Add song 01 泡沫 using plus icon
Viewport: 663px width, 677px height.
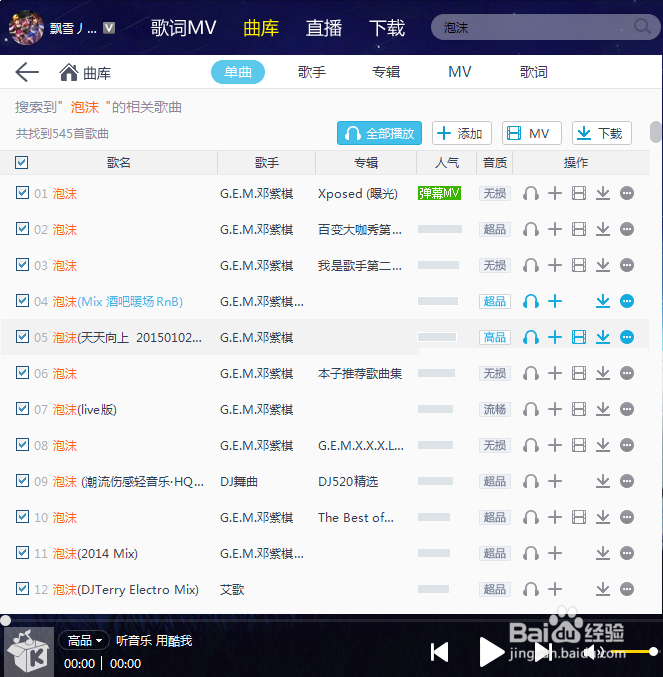point(555,193)
